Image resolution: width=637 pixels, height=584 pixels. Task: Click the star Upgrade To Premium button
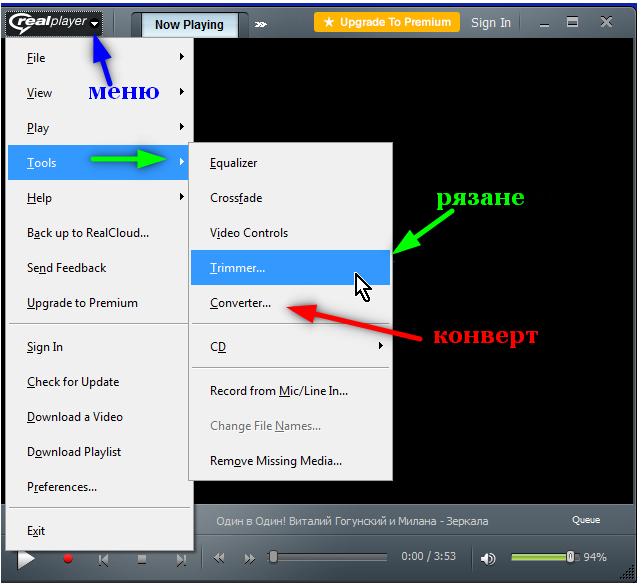coord(386,22)
